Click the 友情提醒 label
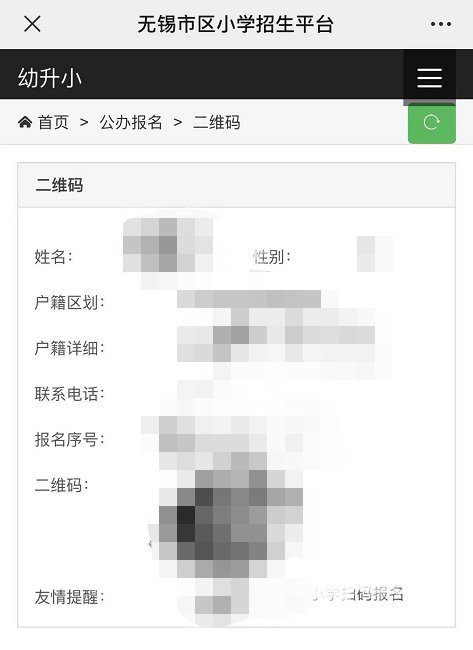The image size is (473, 650). point(69,597)
